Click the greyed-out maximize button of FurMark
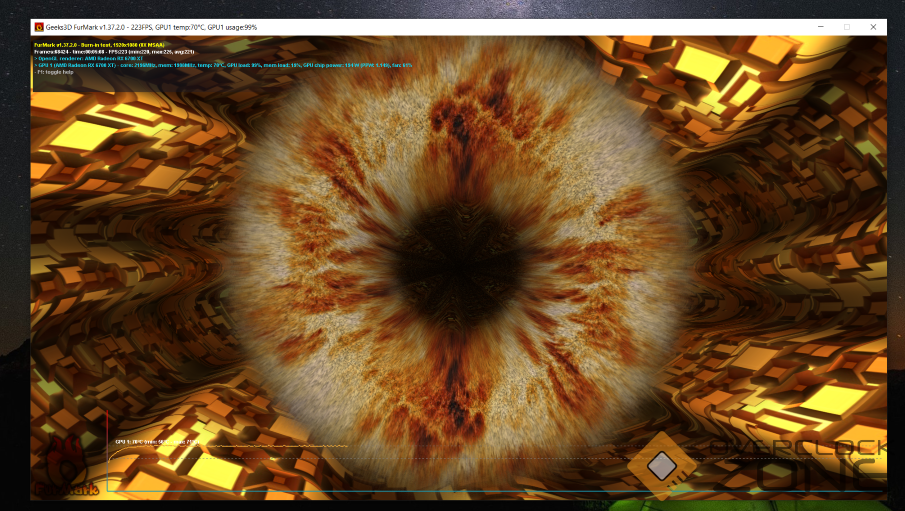Screen dimensions: 905x511 point(847,27)
